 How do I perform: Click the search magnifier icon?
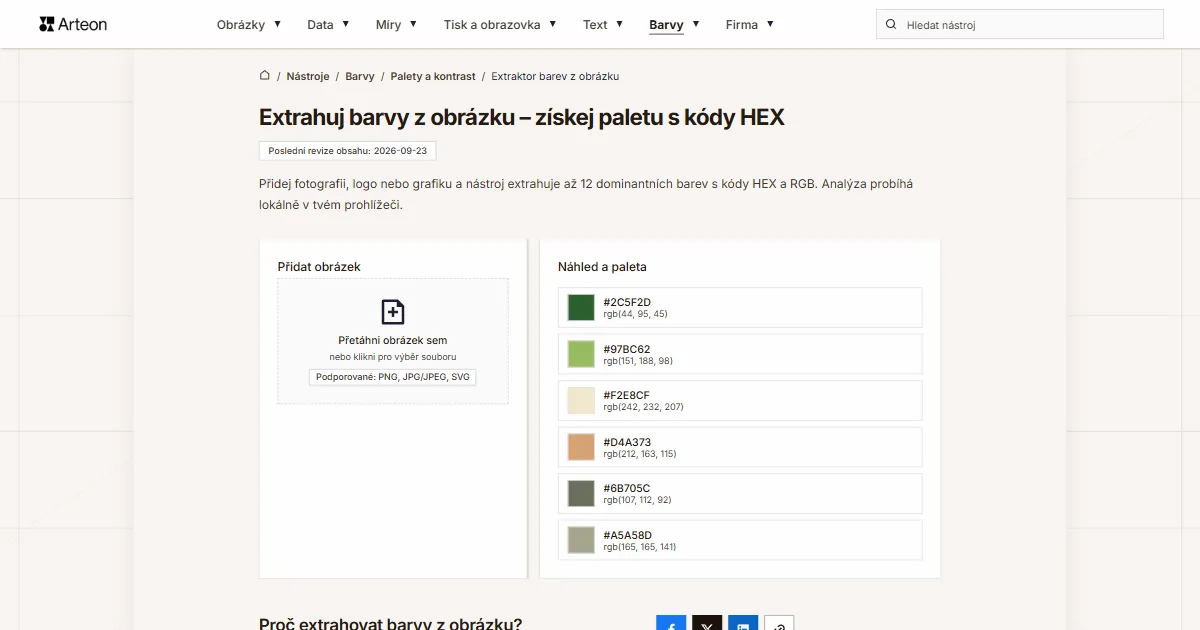click(891, 25)
